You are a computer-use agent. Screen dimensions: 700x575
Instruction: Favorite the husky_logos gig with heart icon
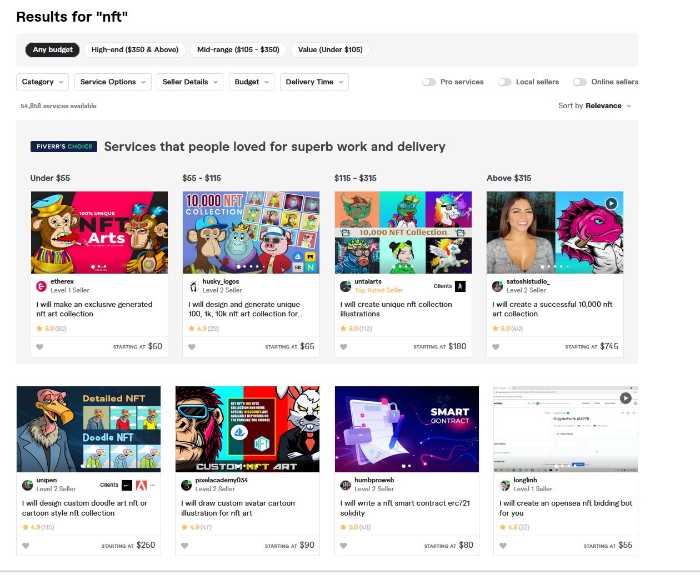(192, 347)
